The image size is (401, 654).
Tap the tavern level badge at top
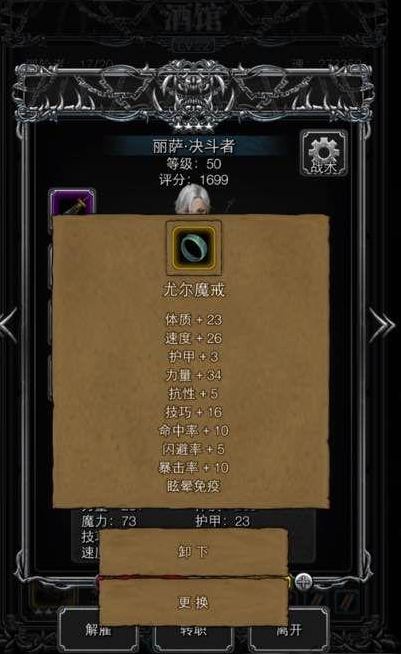pyautogui.click(x=194, y=45)
